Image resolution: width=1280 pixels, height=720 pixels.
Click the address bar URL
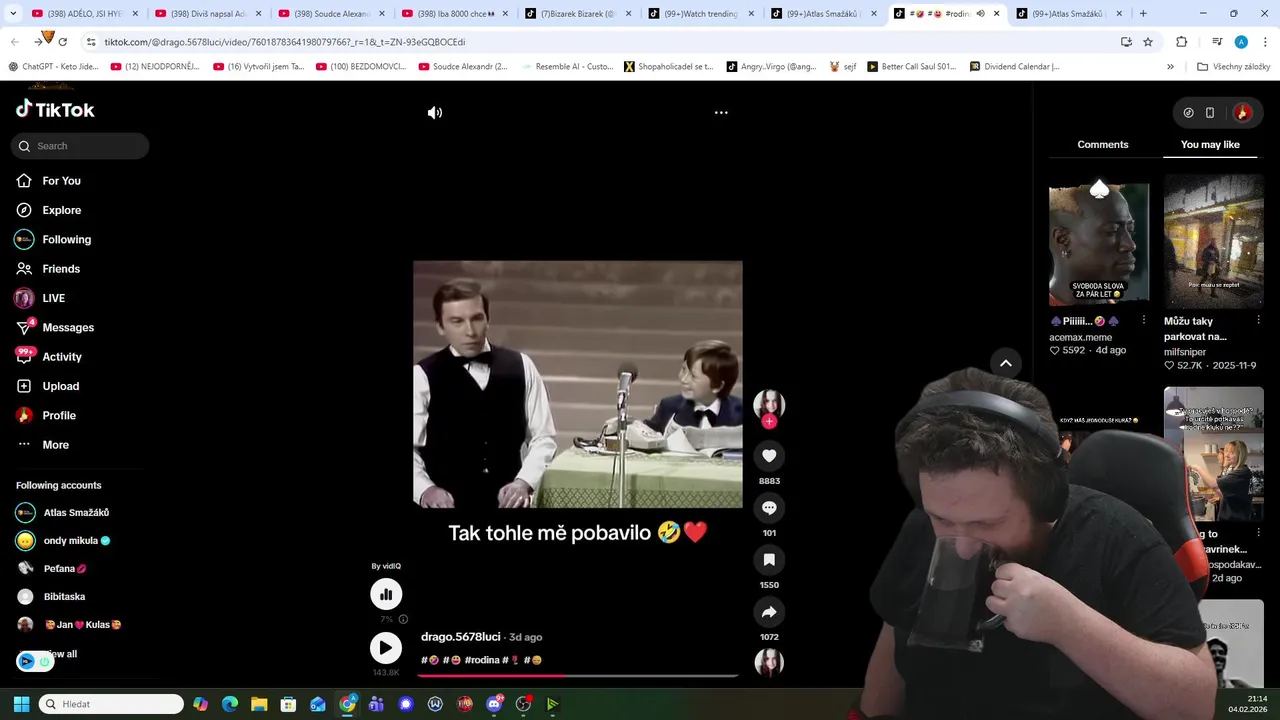pos(285,42)
